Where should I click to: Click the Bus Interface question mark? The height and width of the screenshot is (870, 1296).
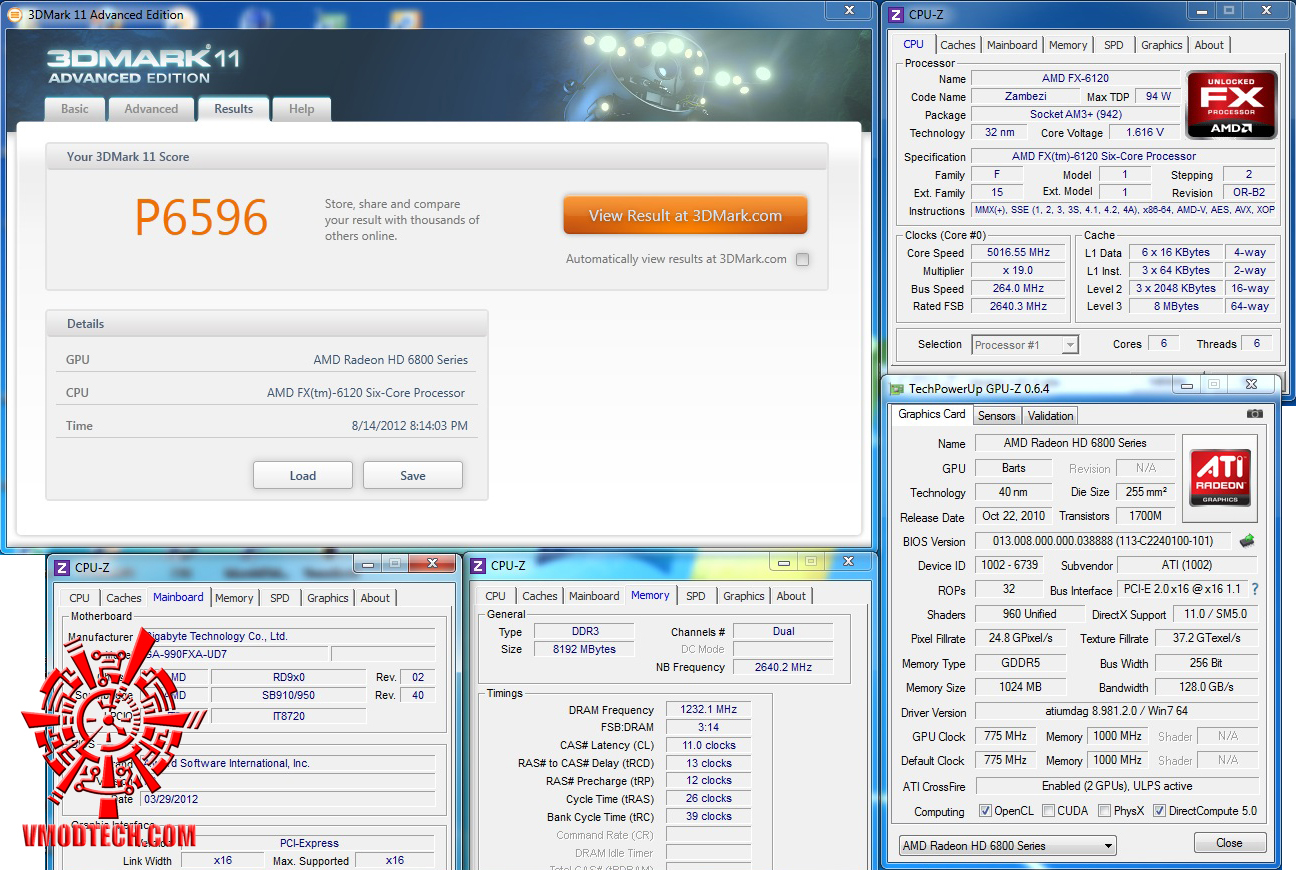coord(1255,590)
